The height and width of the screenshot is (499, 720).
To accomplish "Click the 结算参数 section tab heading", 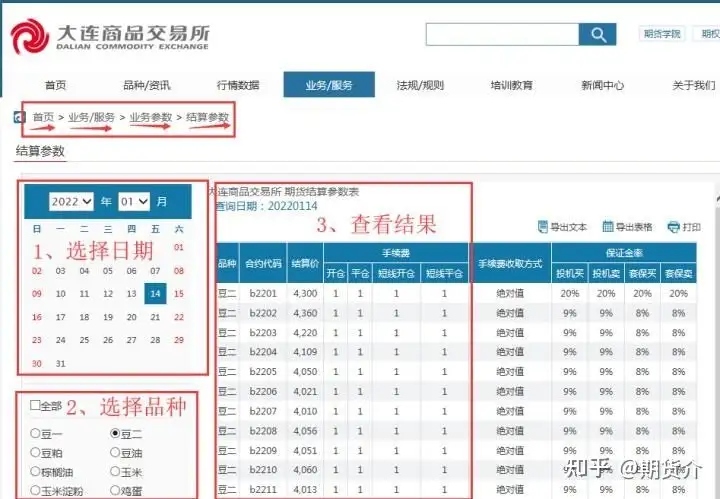I will (x=40, y=151).
